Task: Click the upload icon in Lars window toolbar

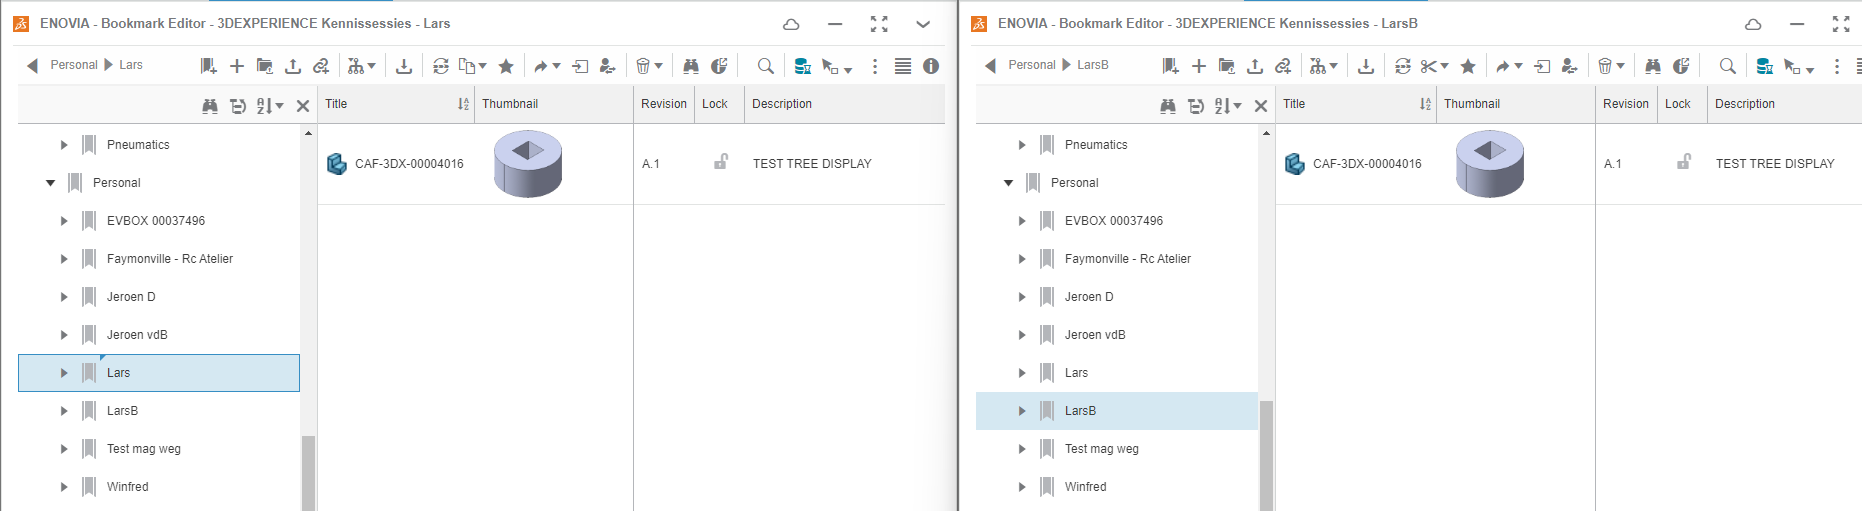Action: click(x=293, y=66)
